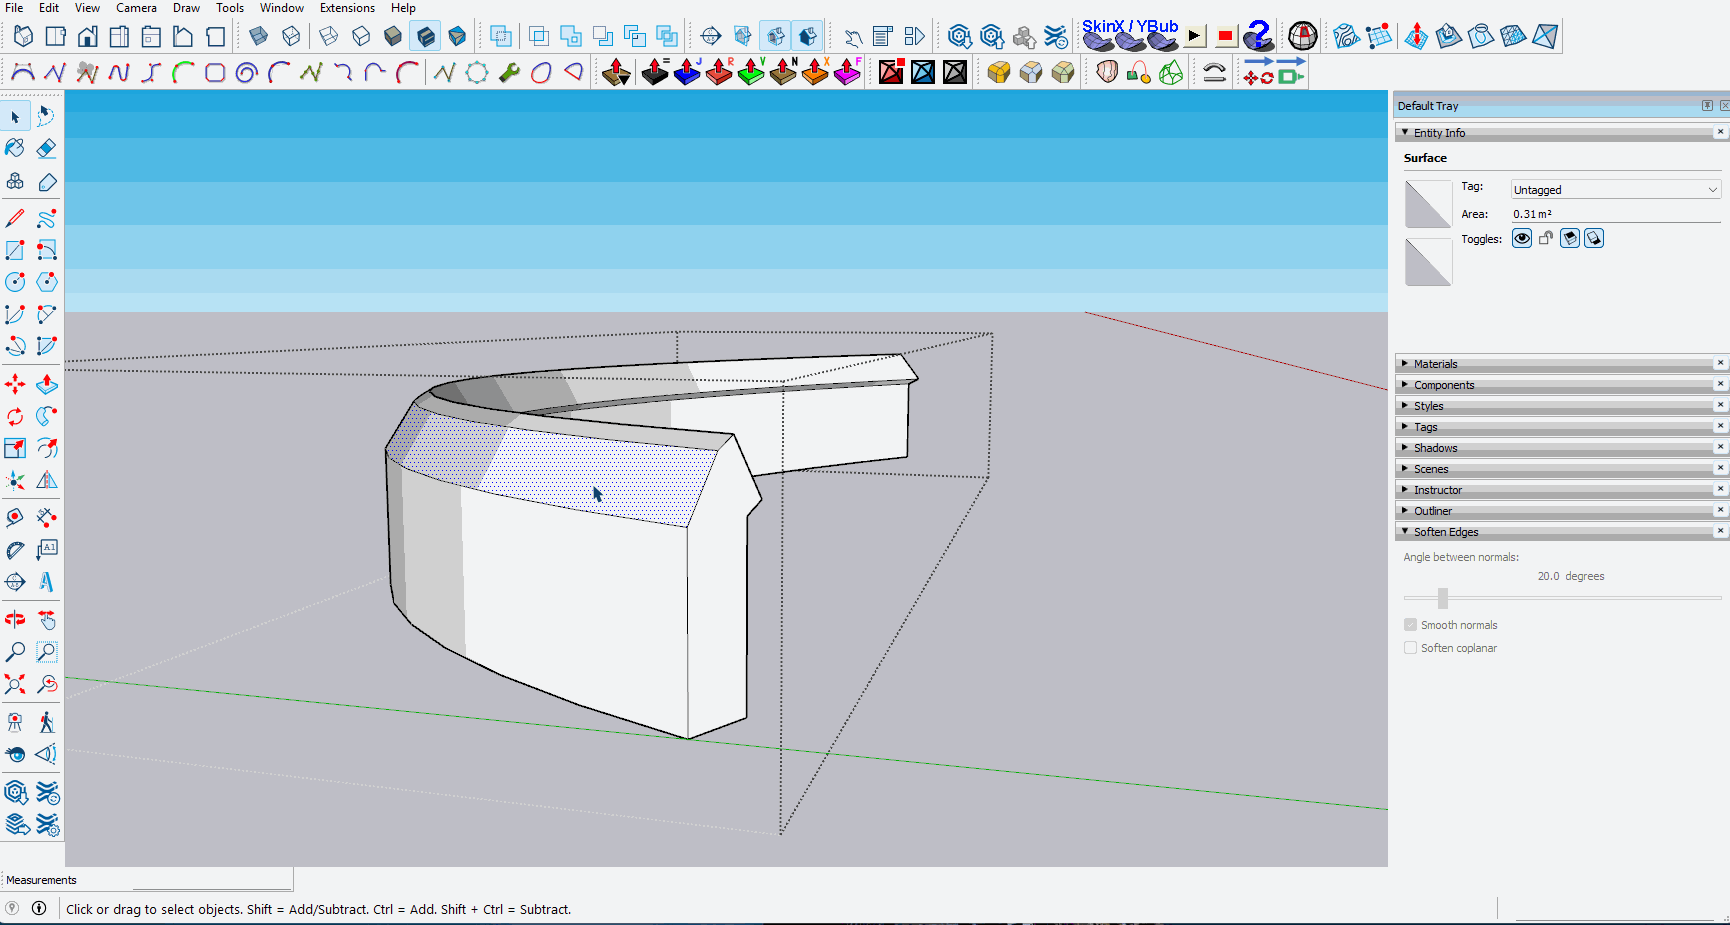The image size is (1730, 925).
Task: Open the Extensions menu
Action: (x=347, y=8)
